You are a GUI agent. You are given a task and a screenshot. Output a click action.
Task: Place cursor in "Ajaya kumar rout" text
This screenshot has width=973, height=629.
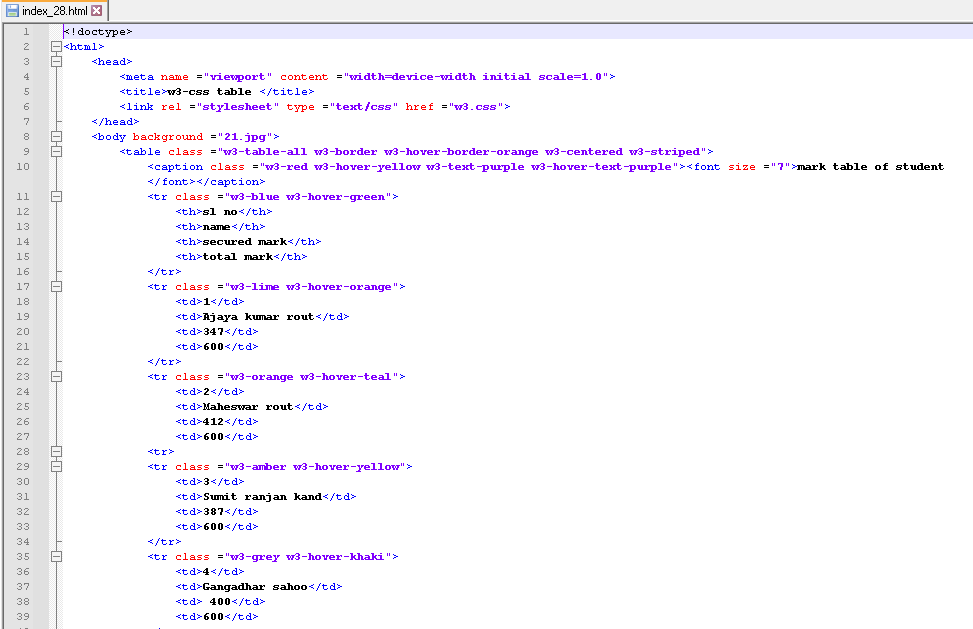258,317
